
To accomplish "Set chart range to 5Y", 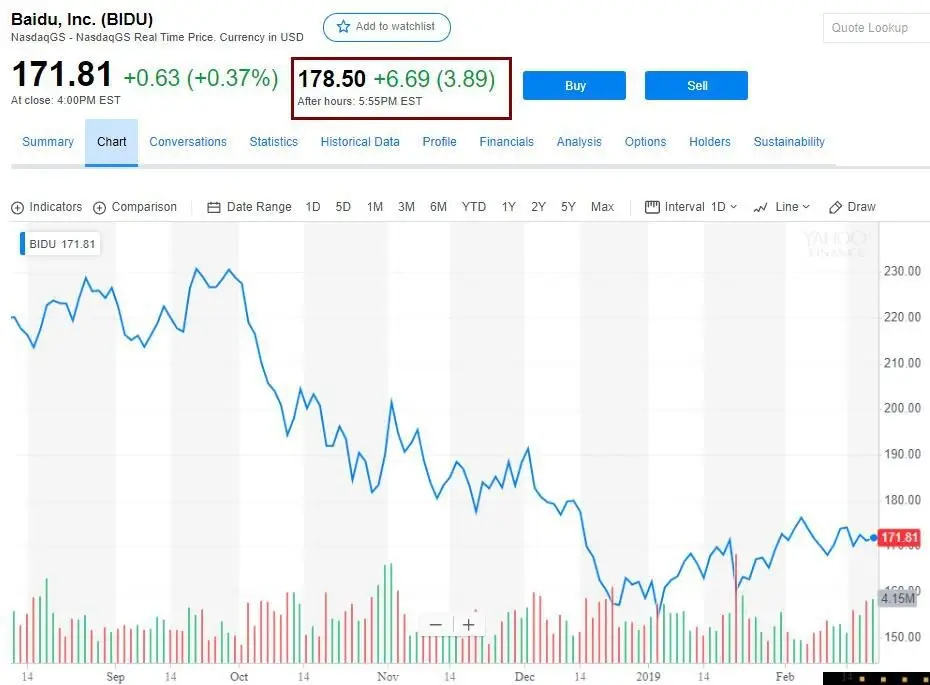I will (x=568, y=207).
